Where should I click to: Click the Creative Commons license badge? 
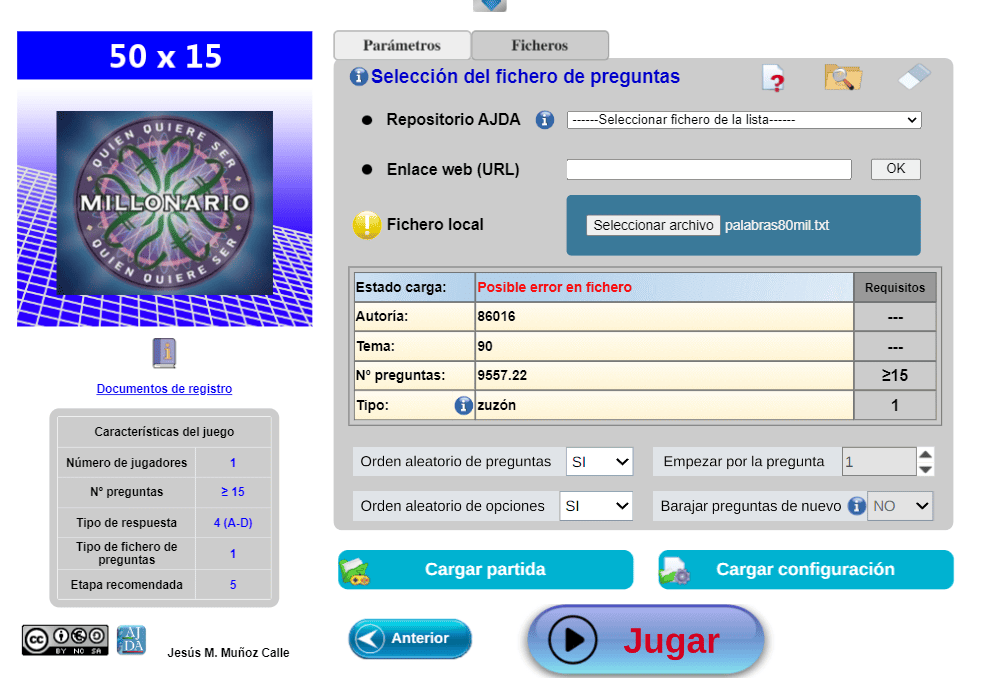[65, 640]
